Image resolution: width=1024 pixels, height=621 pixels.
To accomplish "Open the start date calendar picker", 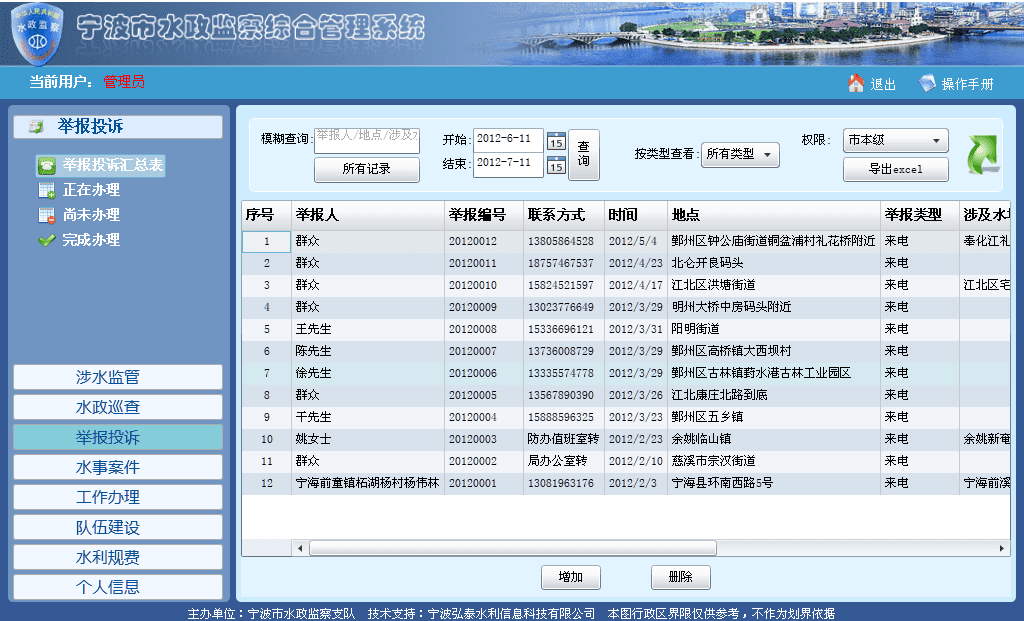I will point(556,141).
